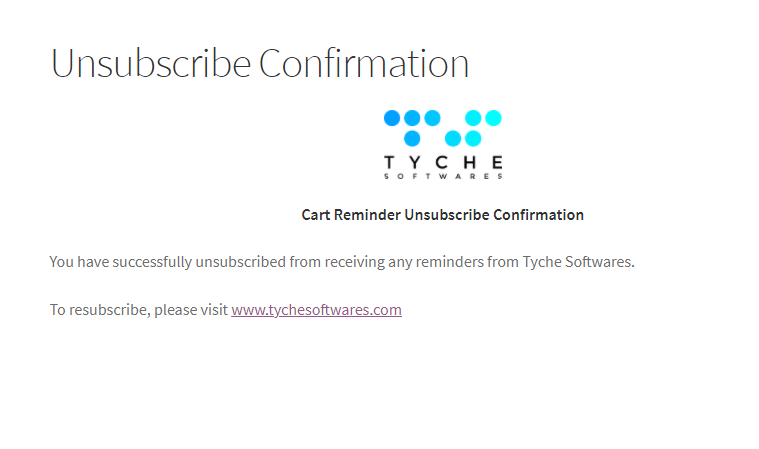Click the word "Confirmation" in large page title

click(364, 63)
